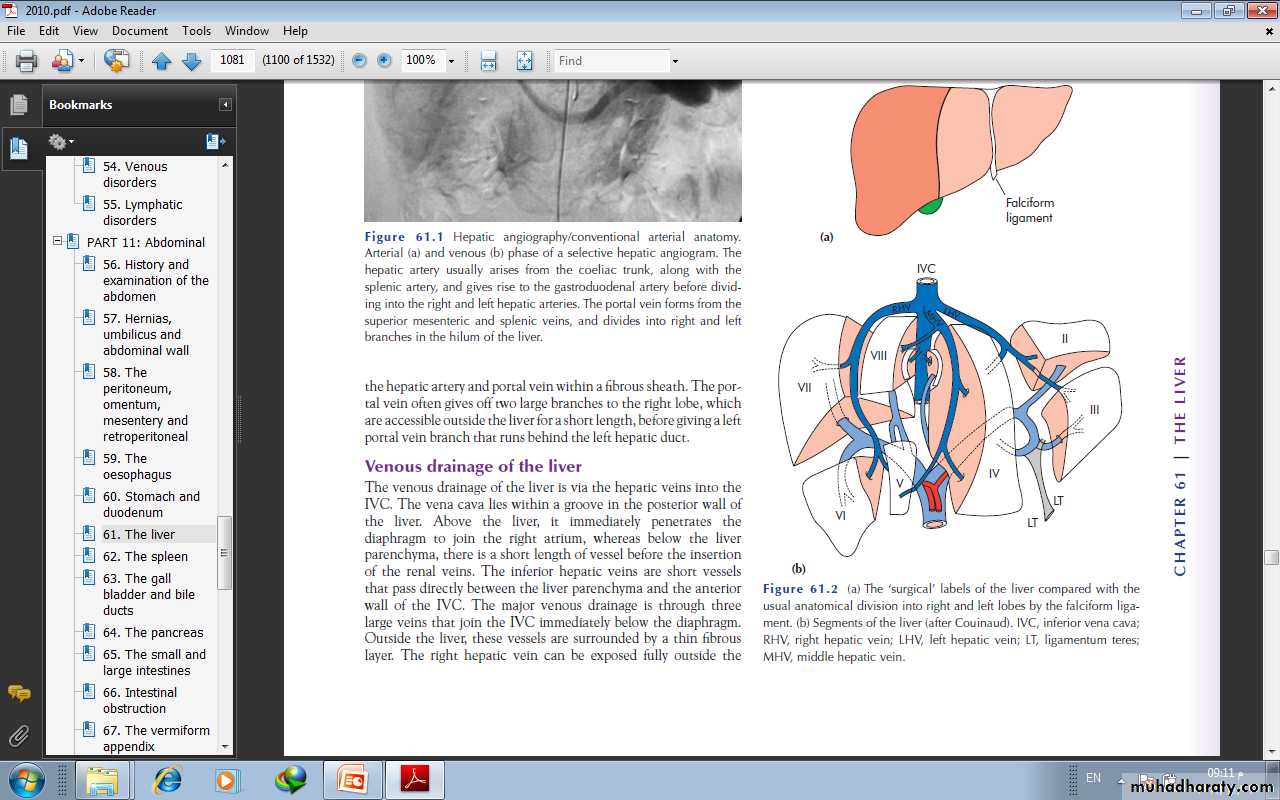Viewport: 1280px width, 800px height.
Task: Go to next page with down arrow
Action: [191, 61]
